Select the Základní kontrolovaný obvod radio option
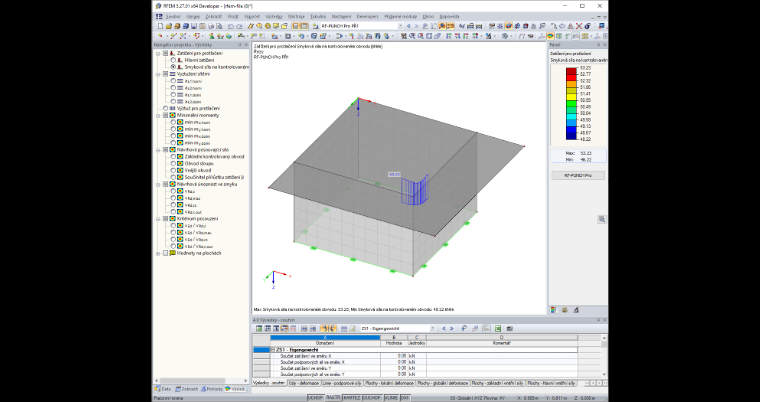 (x=173, y=157)
